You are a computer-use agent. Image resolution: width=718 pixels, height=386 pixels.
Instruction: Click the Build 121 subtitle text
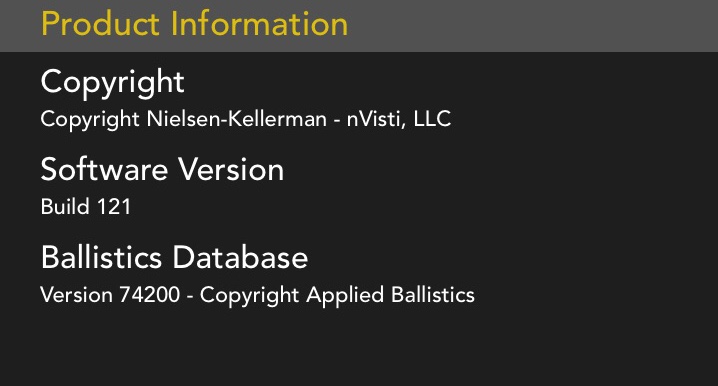[86, 207]
